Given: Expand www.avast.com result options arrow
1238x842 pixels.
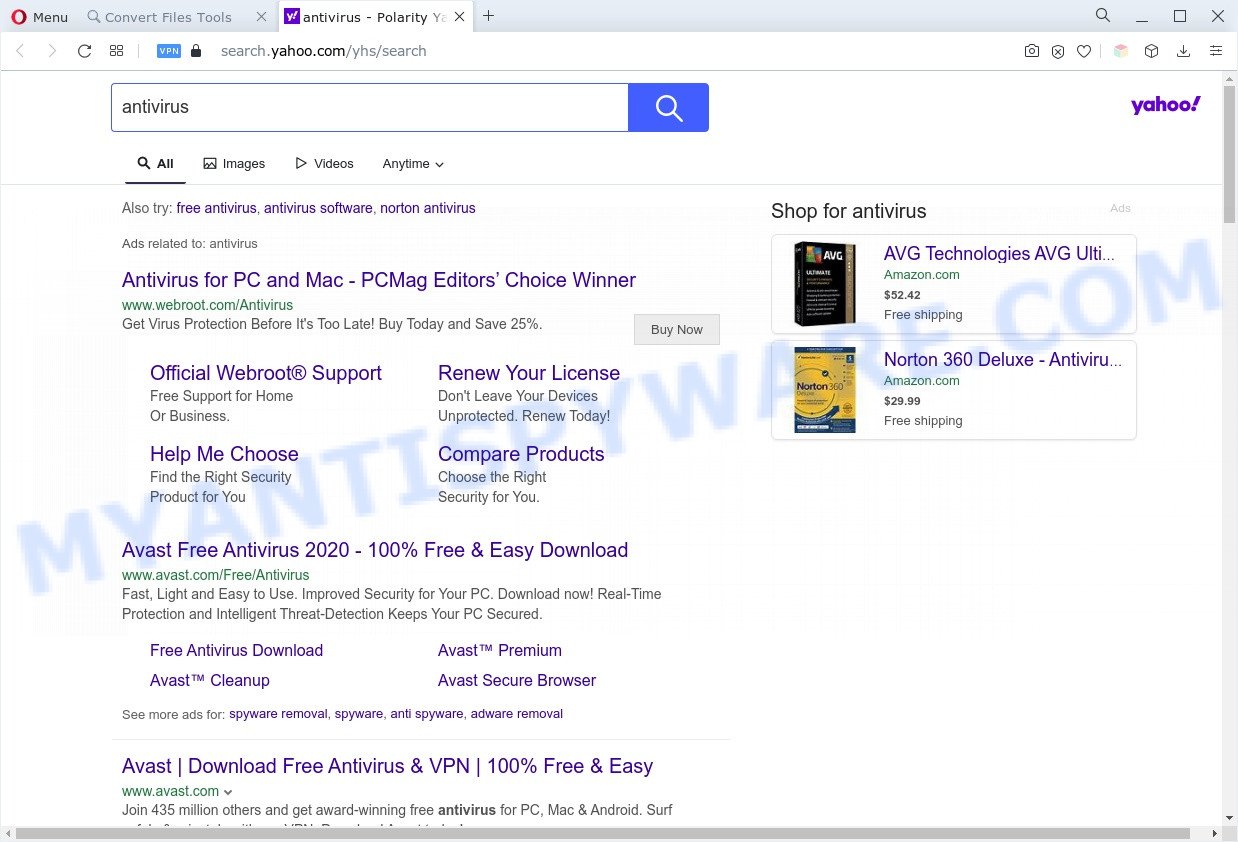Looking at the screenshot, I should [228, 792].
